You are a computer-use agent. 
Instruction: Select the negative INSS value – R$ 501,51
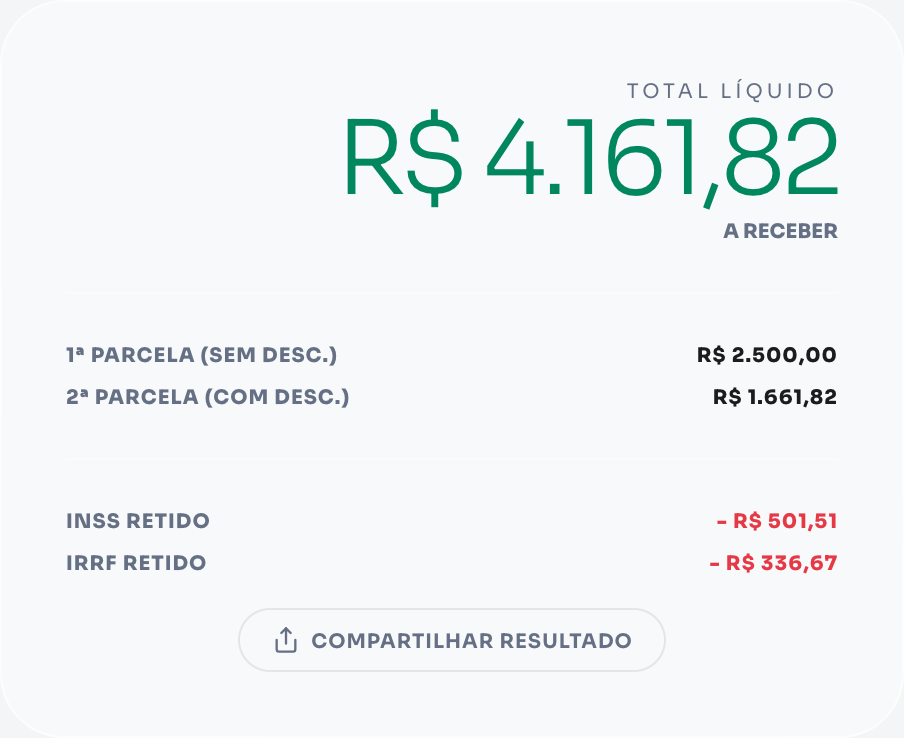coord(775,520)
